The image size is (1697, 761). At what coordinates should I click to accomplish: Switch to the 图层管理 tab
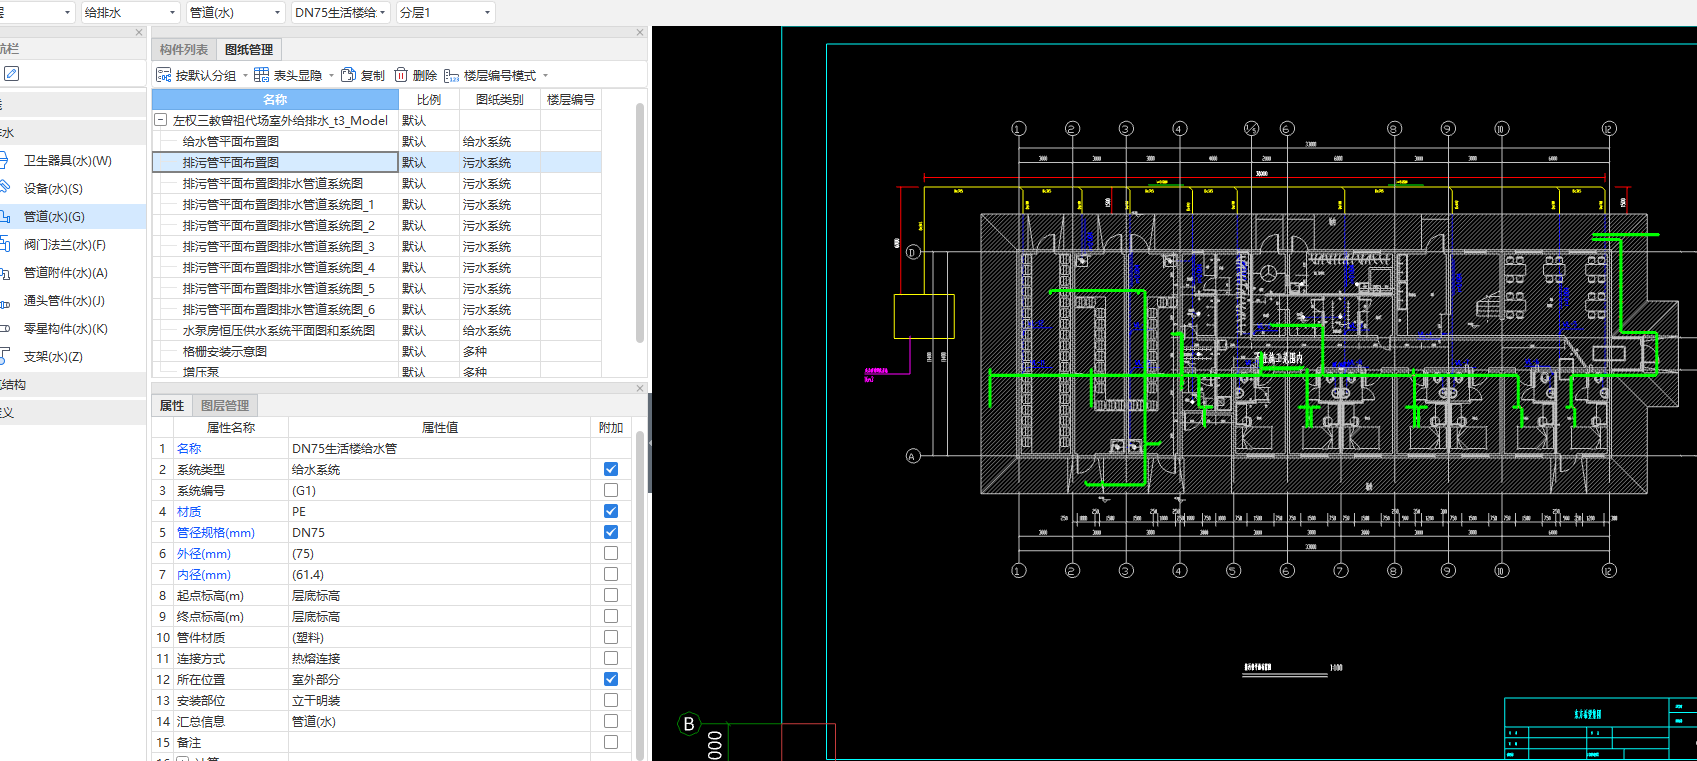225,405
